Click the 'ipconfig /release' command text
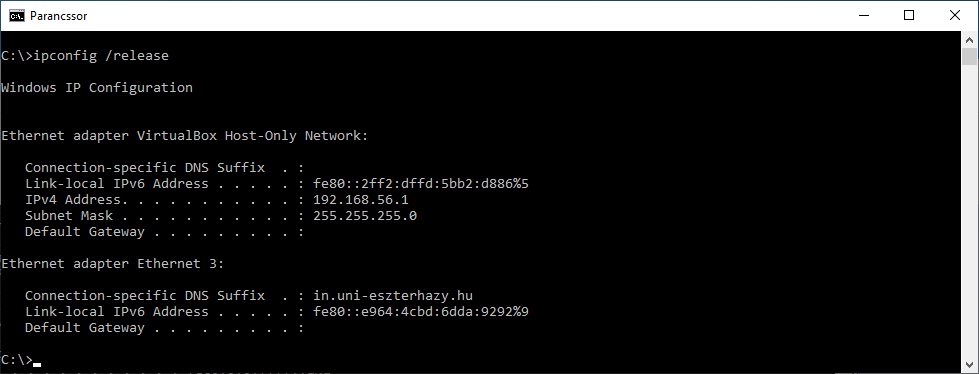This screenshot has height=374, width=979. pos(101,56)
